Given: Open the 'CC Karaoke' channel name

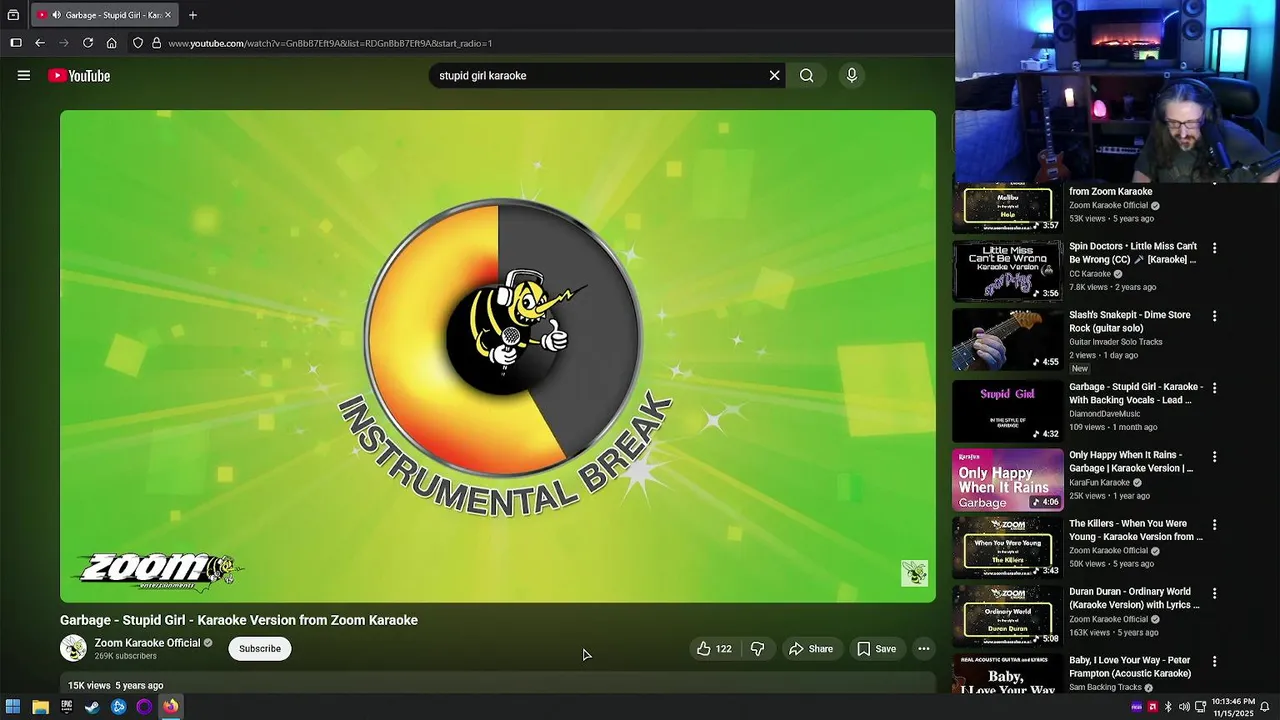Looking at the screenshot, I should [1090, 274].
